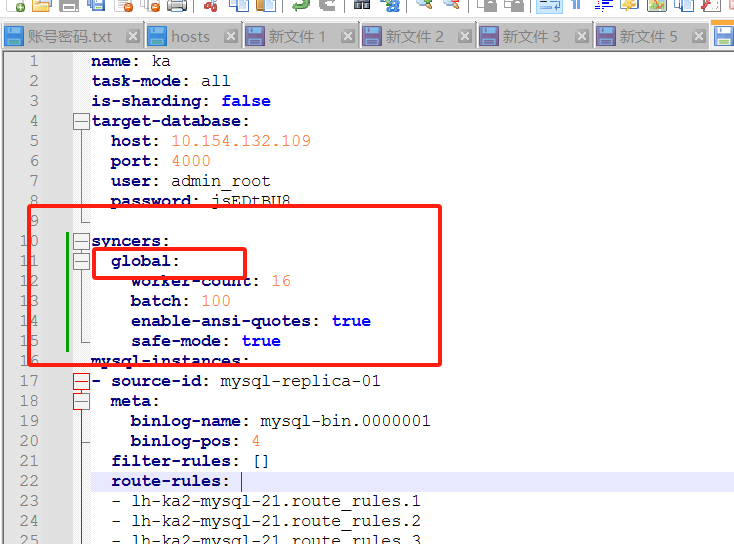Click line number 1 in the margin
The image size is (734, 544).
tap(34, 61)
